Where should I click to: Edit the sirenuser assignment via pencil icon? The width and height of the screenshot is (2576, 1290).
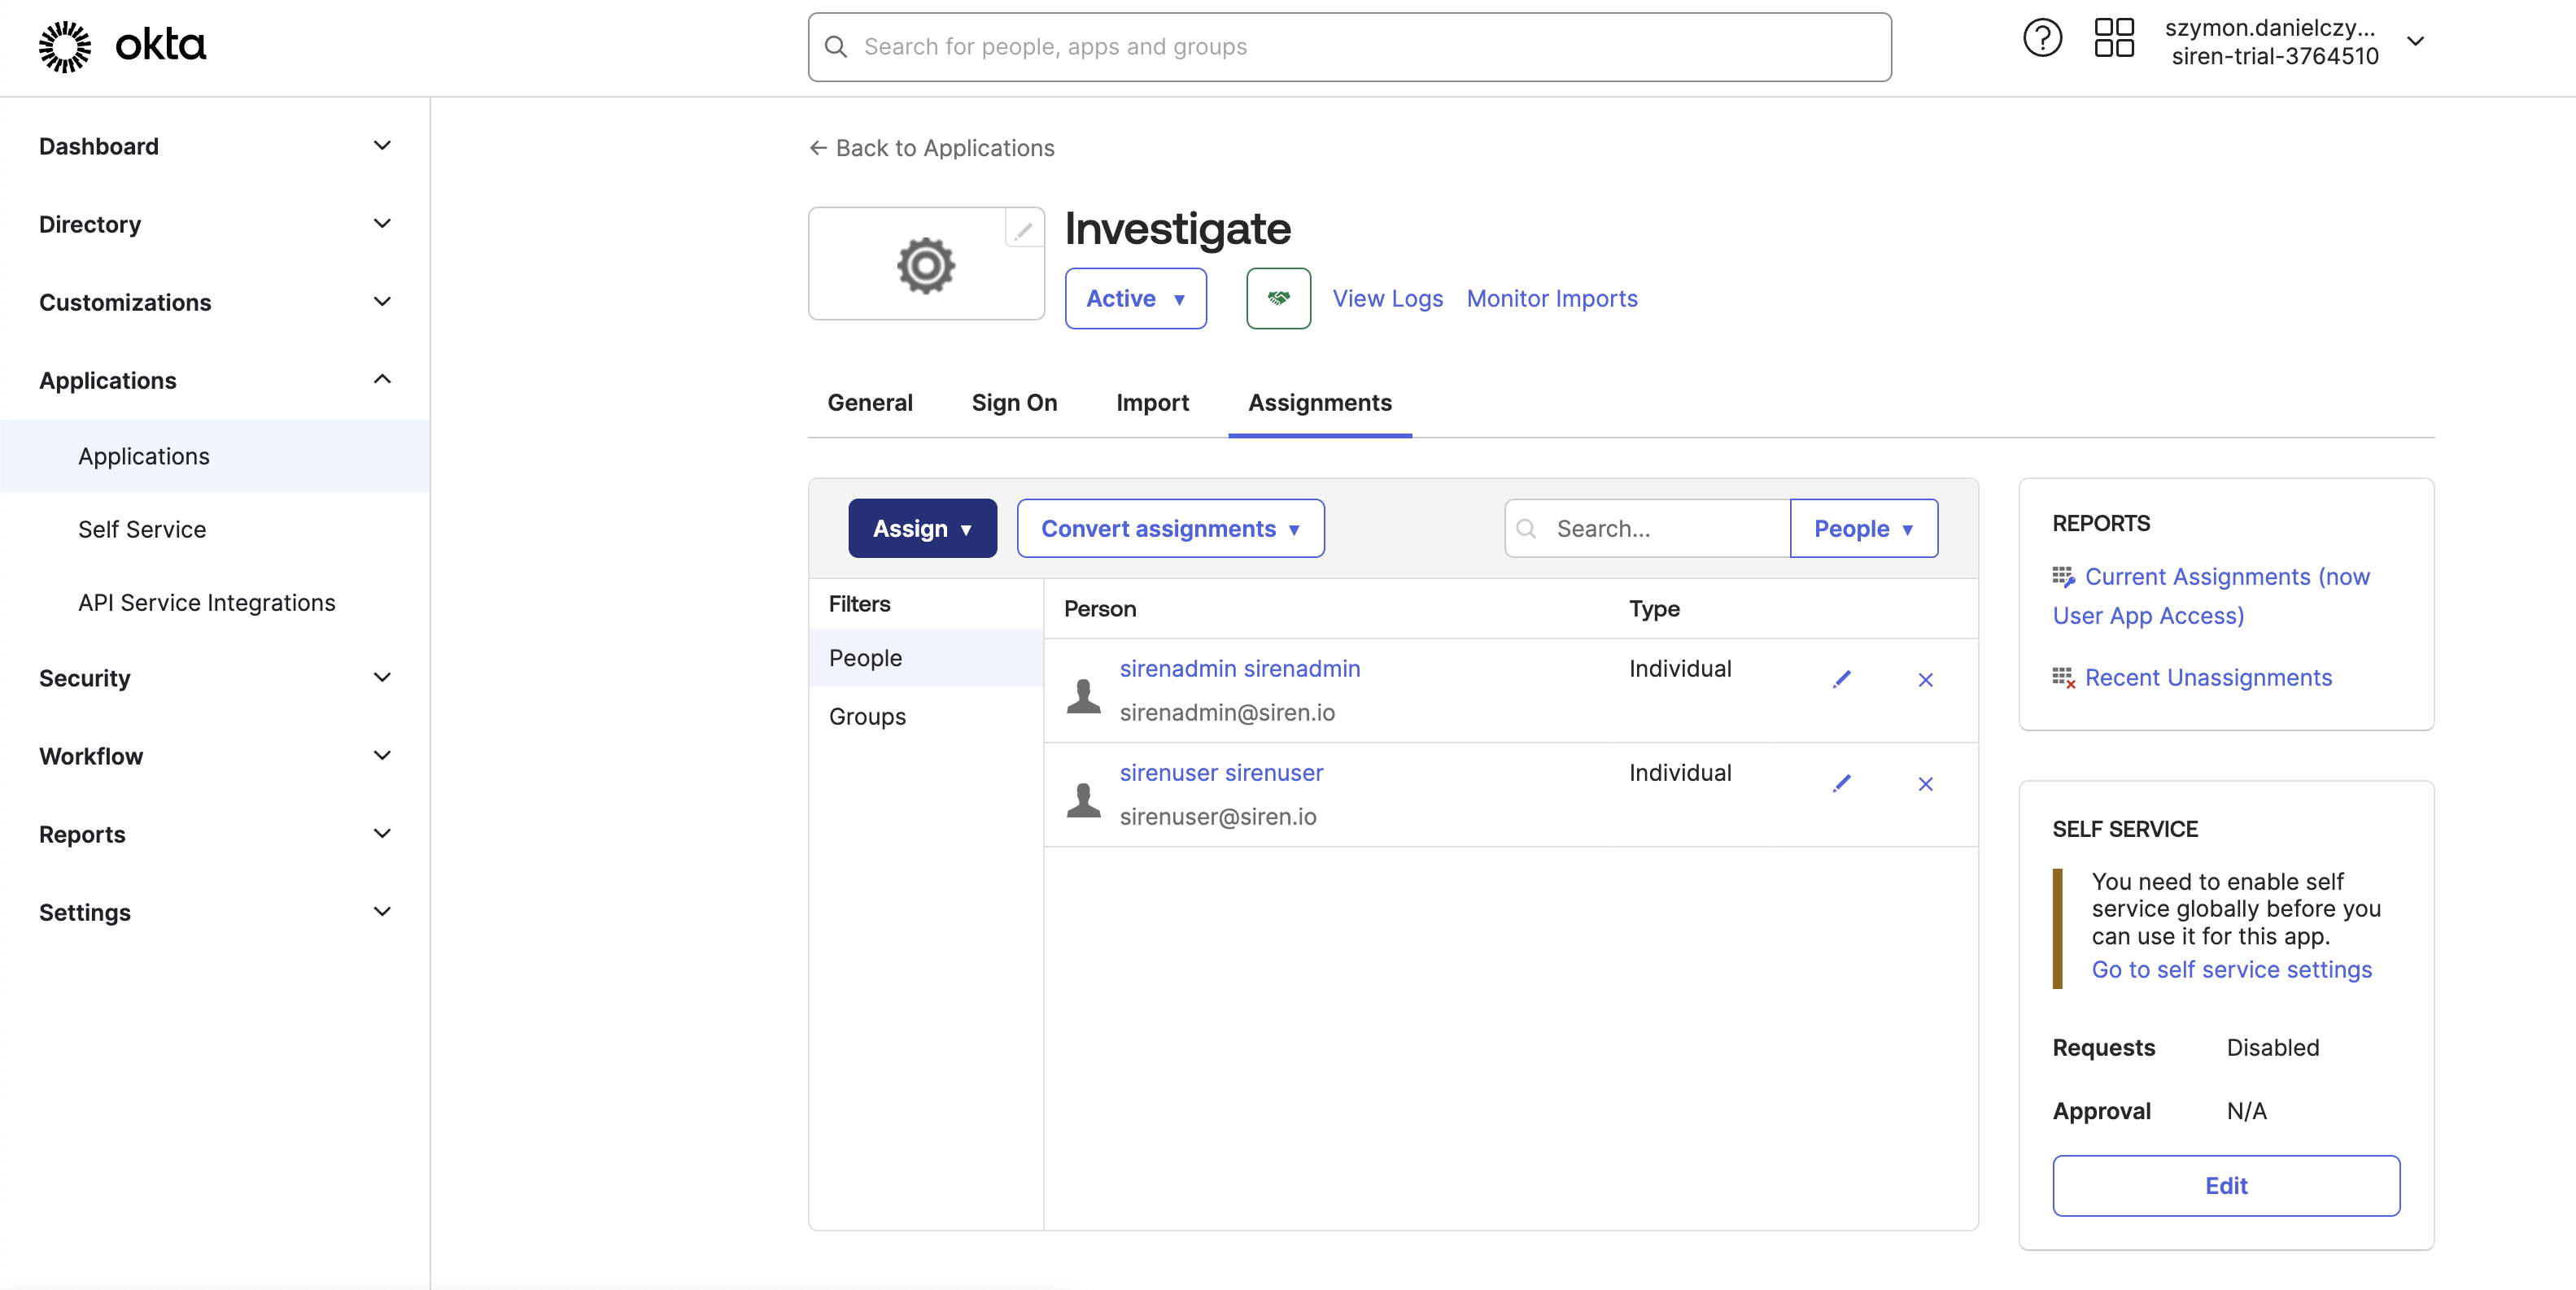pyautogui.click(x=1843, y=784)
